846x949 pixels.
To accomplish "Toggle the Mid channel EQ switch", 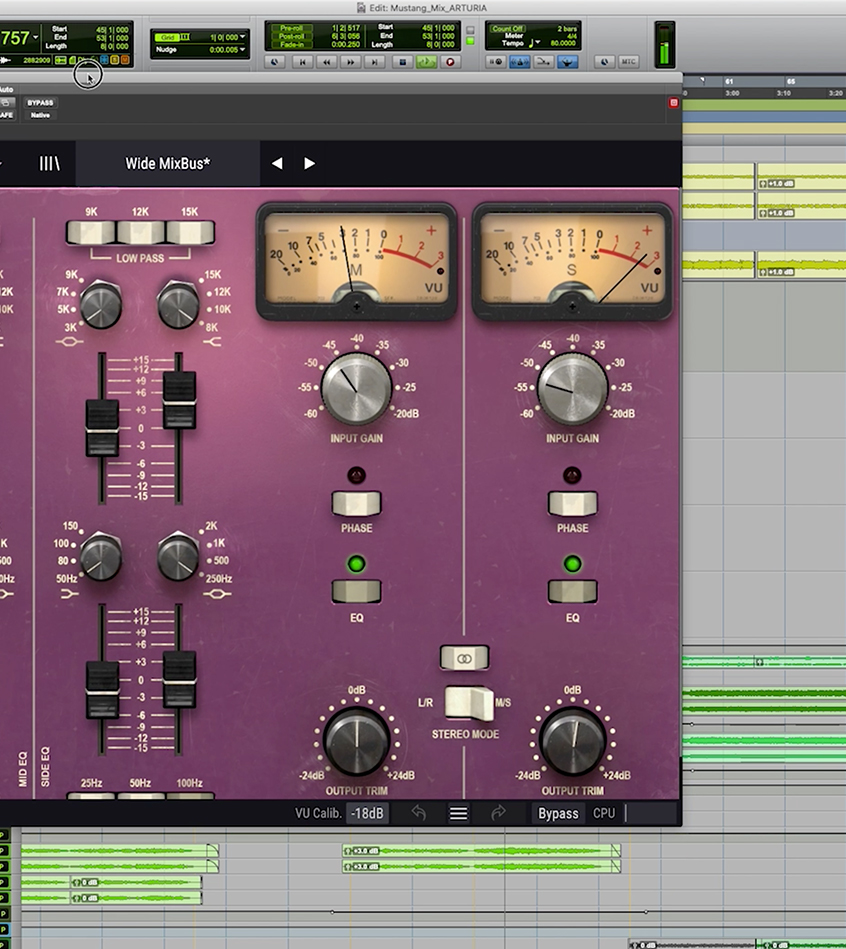I will click(356, 592).
